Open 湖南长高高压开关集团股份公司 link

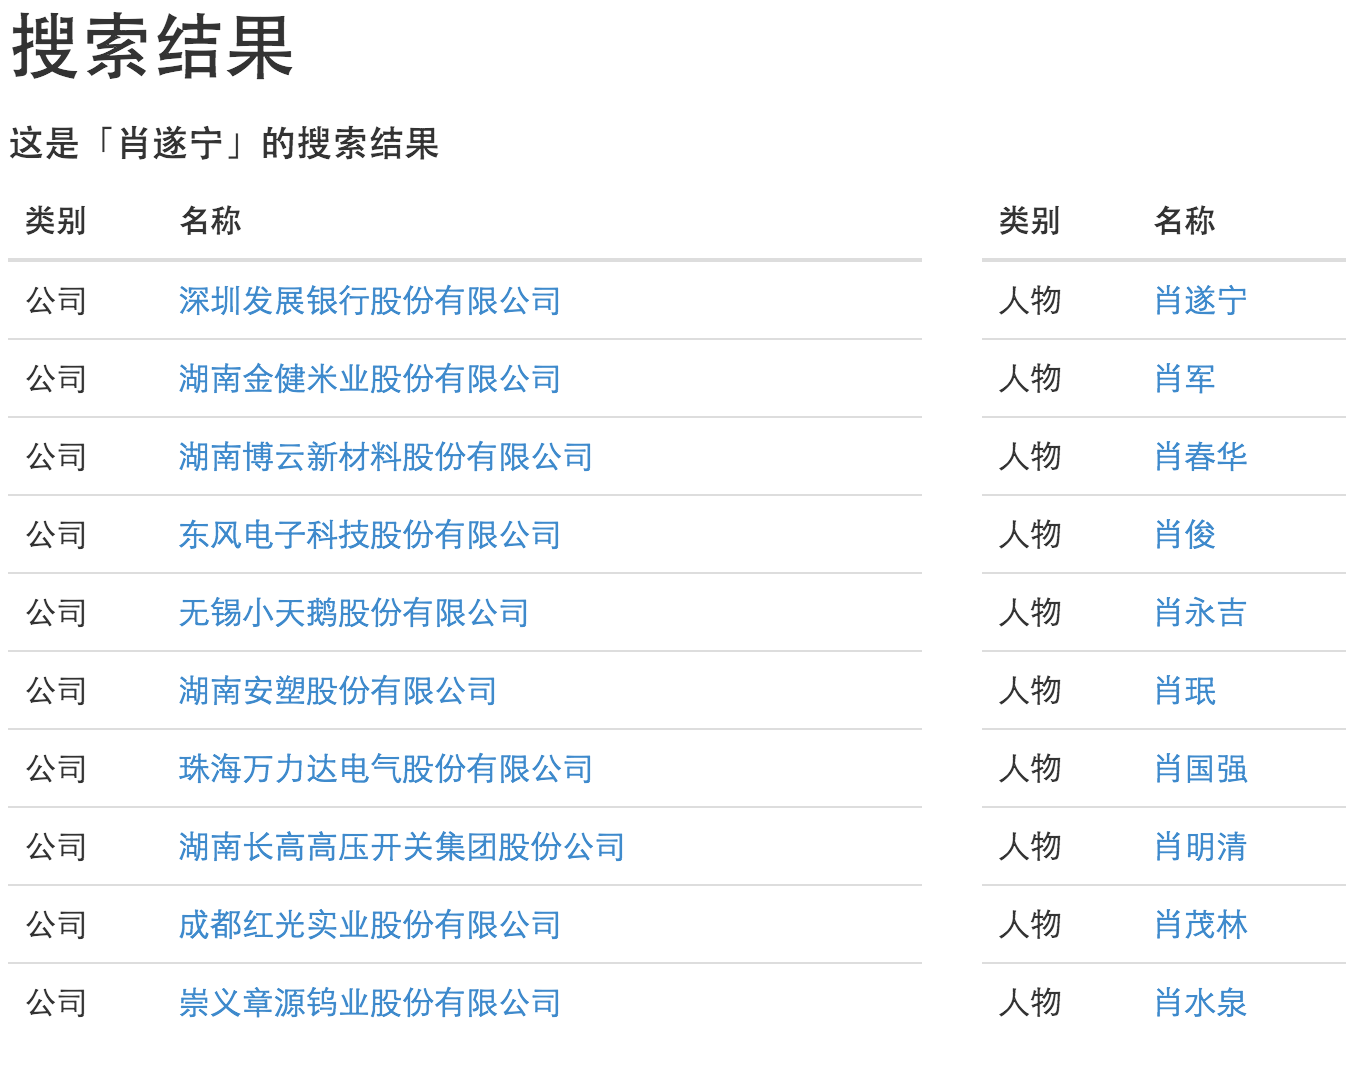401,847
